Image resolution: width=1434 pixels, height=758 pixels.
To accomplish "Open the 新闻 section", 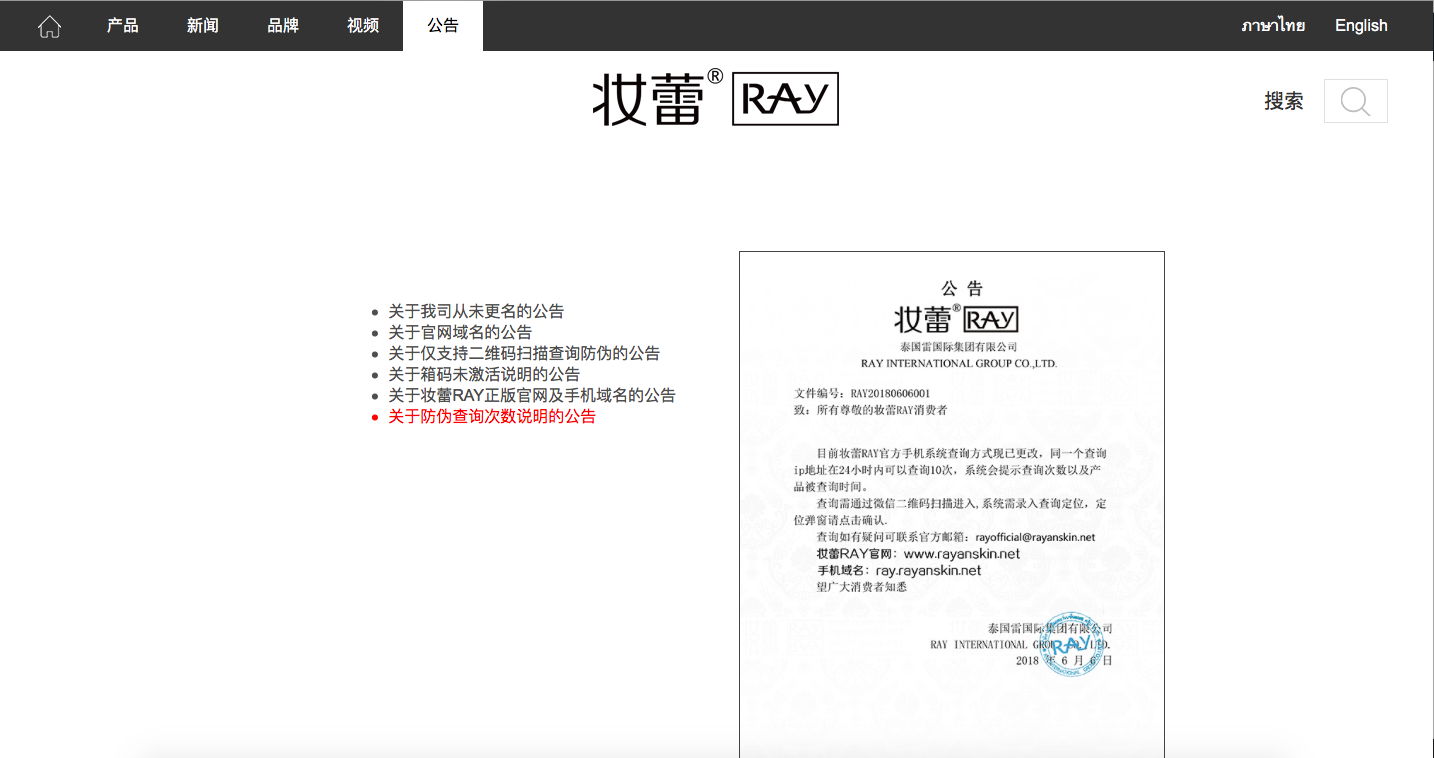I will click(x=202, y=25).
